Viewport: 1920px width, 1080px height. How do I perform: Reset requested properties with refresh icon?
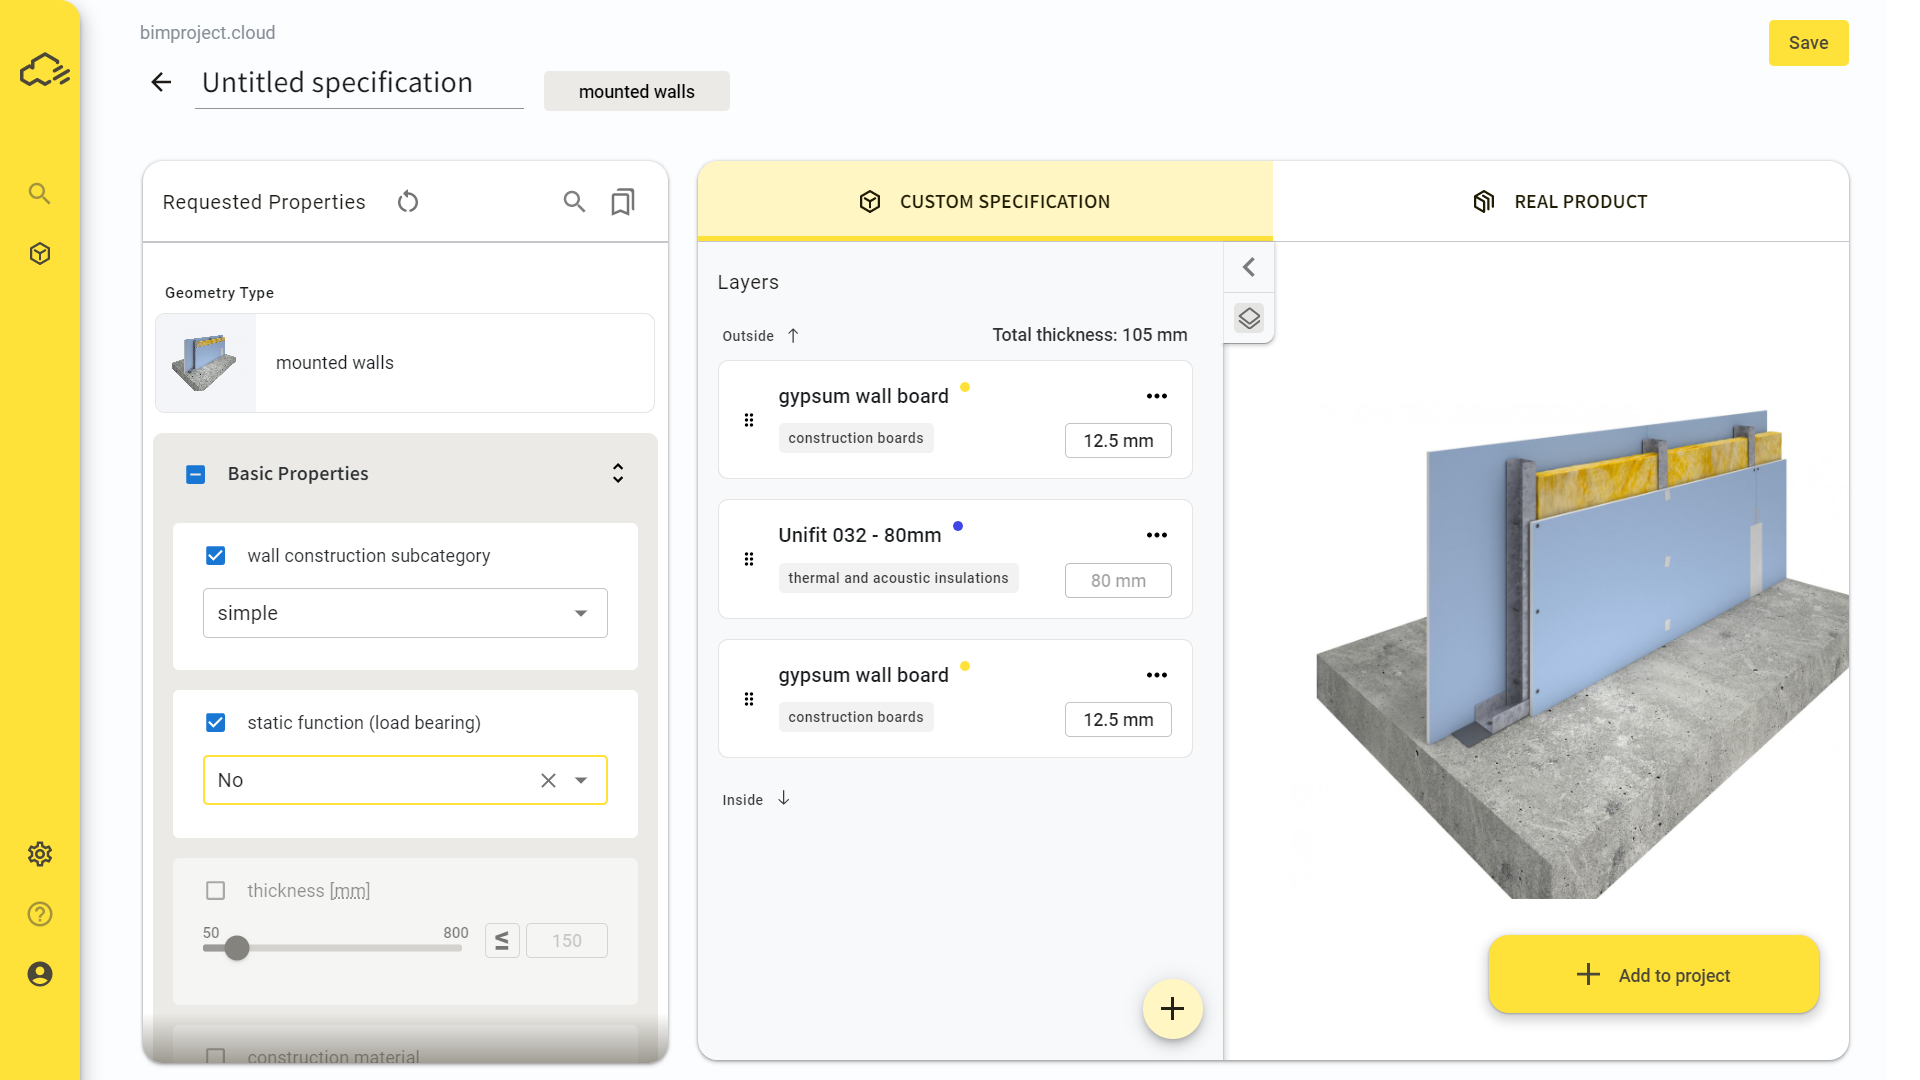pos(408,202)
